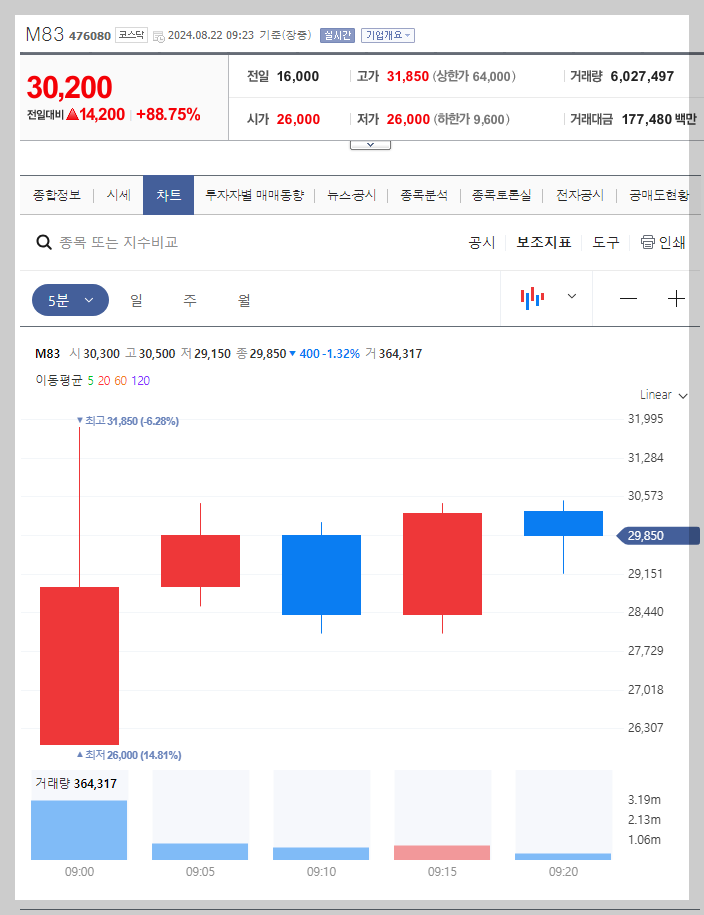The height and width of the screenshot is (915, 704).
Task: Open 종목토론실 tab
Action: point(501,195)
